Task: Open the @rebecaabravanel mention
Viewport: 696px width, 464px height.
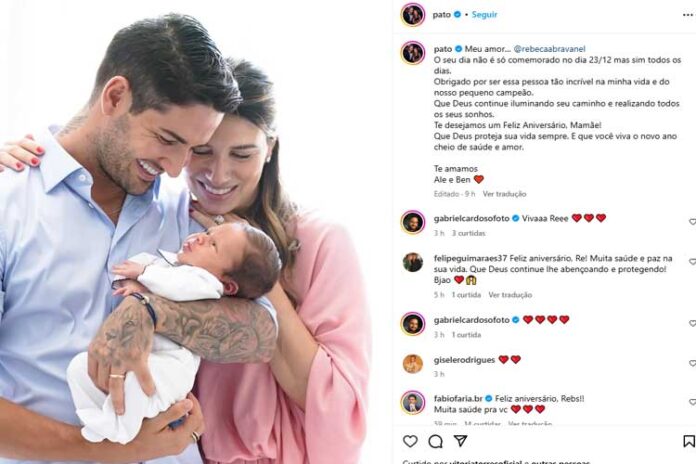Action: pyautogui.click(x=550, y=49)
